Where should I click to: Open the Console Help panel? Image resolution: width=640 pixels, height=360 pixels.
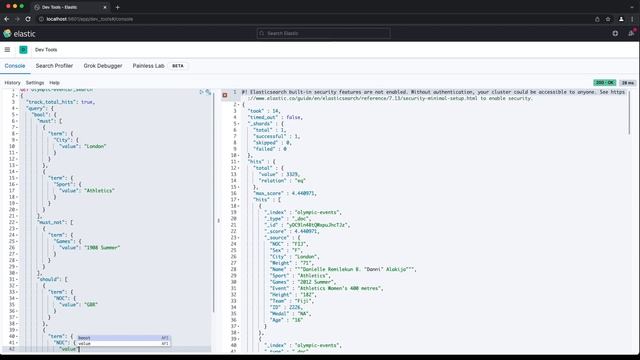click(x=54, y=82)
